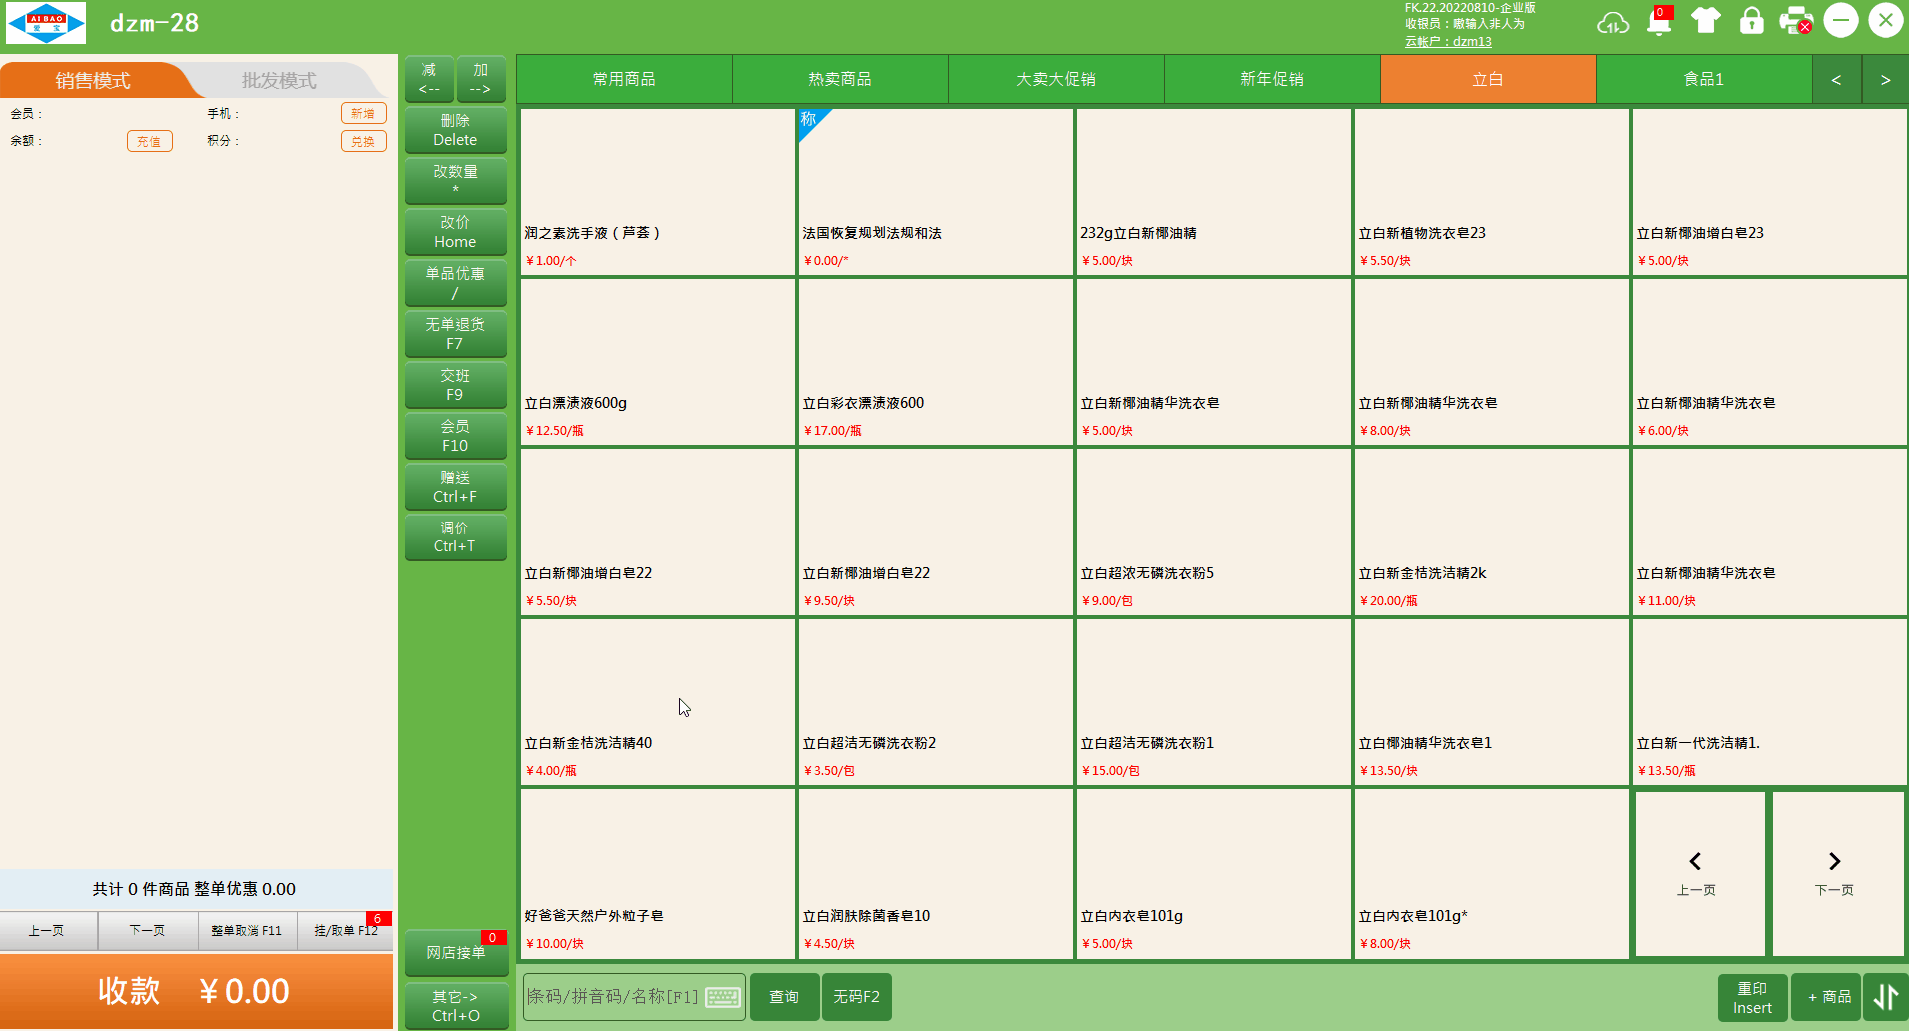Image resolution: width=1909 pixels, height=1031 pixels.
Task: Click the 删除 Delete button
Action: coord(455,130)
